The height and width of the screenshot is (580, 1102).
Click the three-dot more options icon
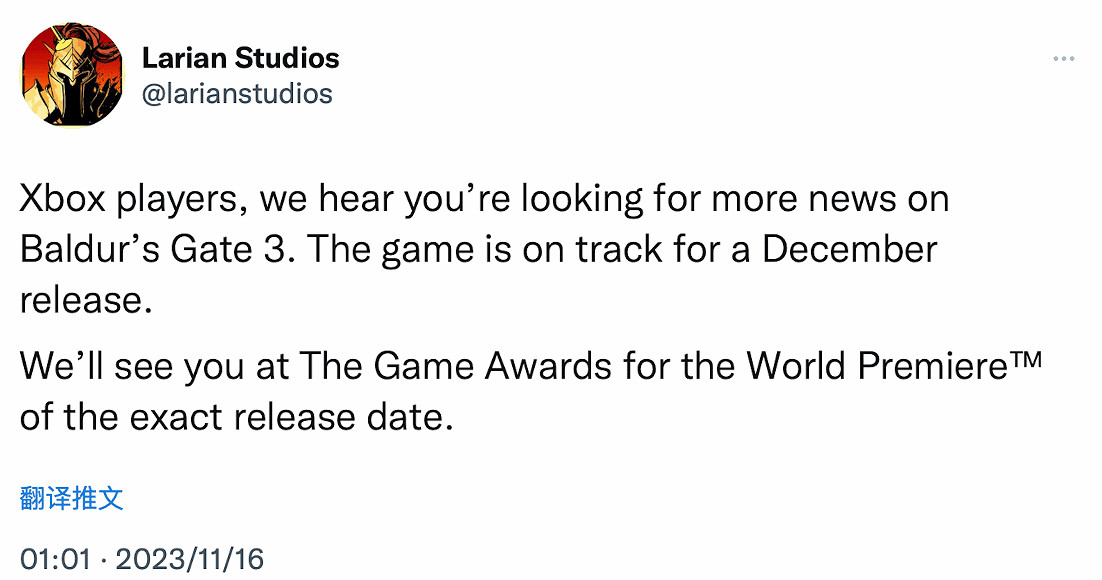point(1063,60)
